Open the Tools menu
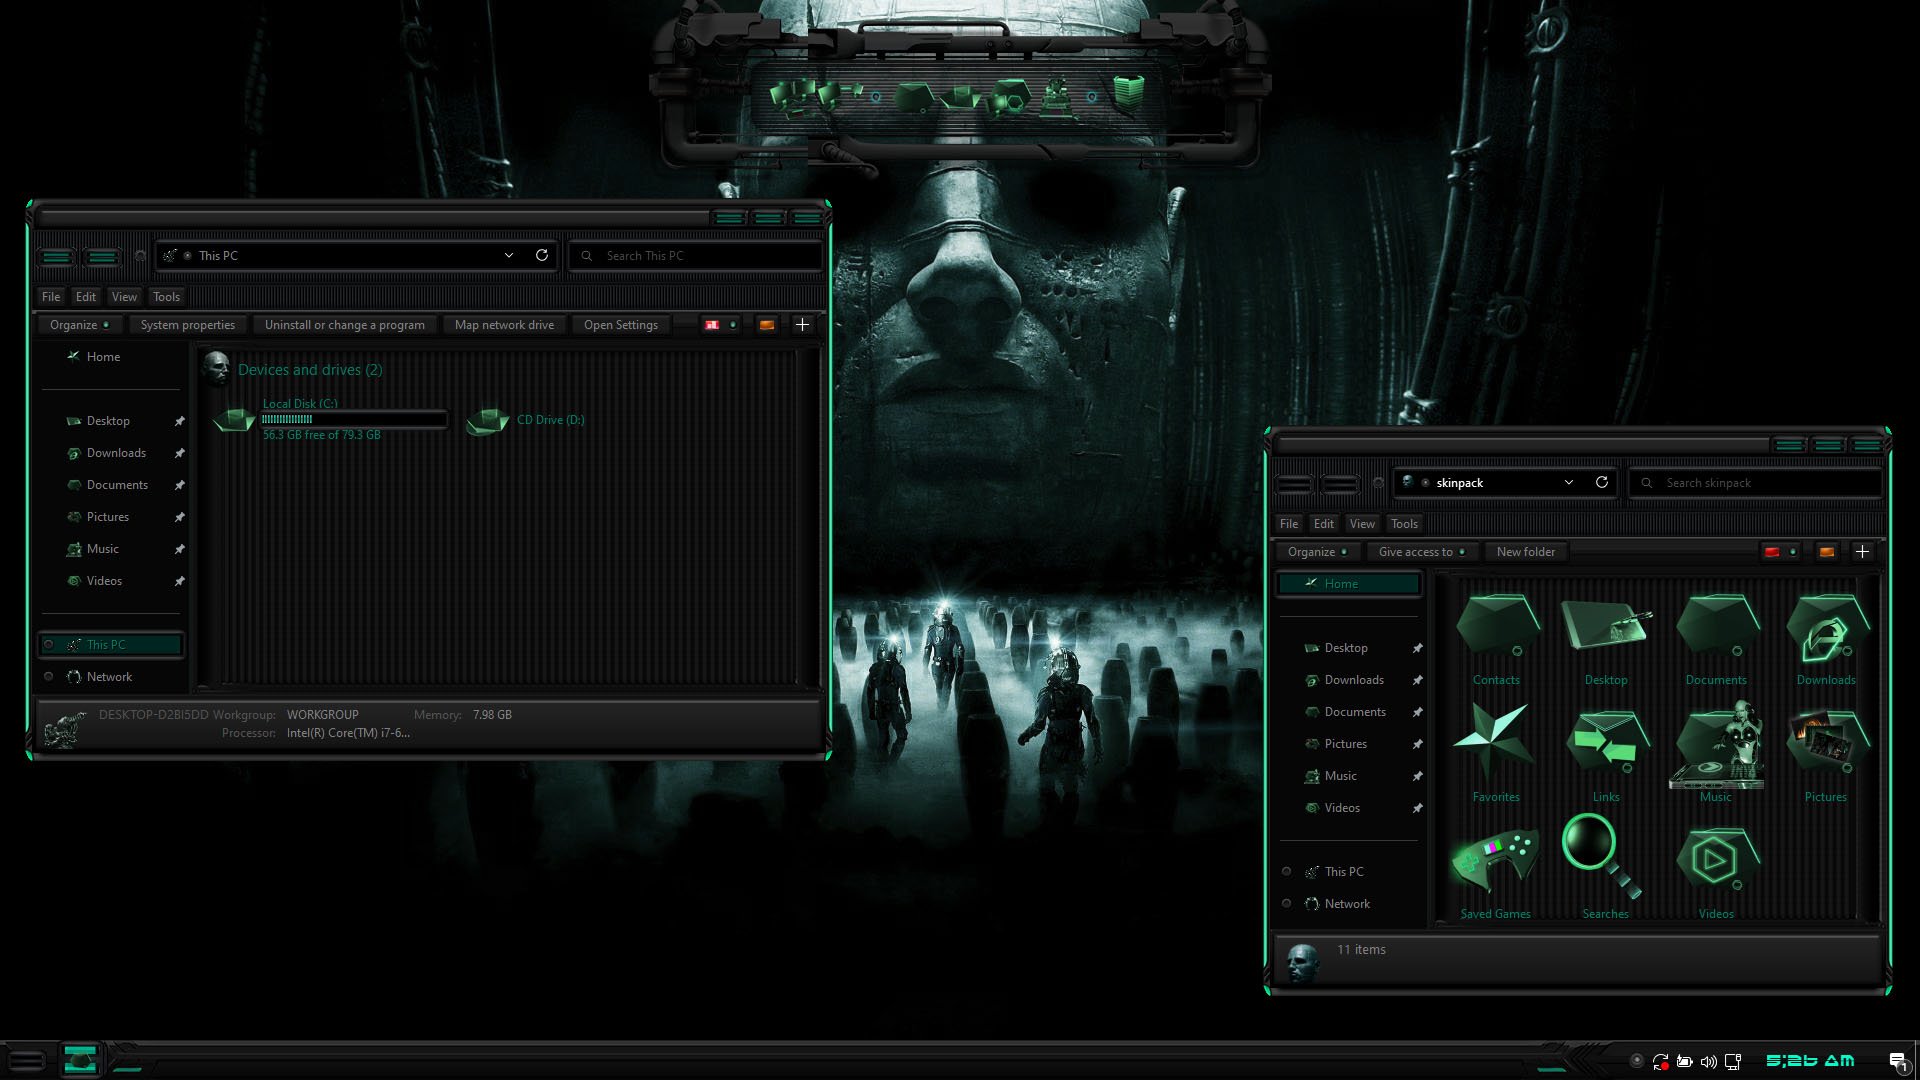1920x1080 pixels. [x=166, y=296]
